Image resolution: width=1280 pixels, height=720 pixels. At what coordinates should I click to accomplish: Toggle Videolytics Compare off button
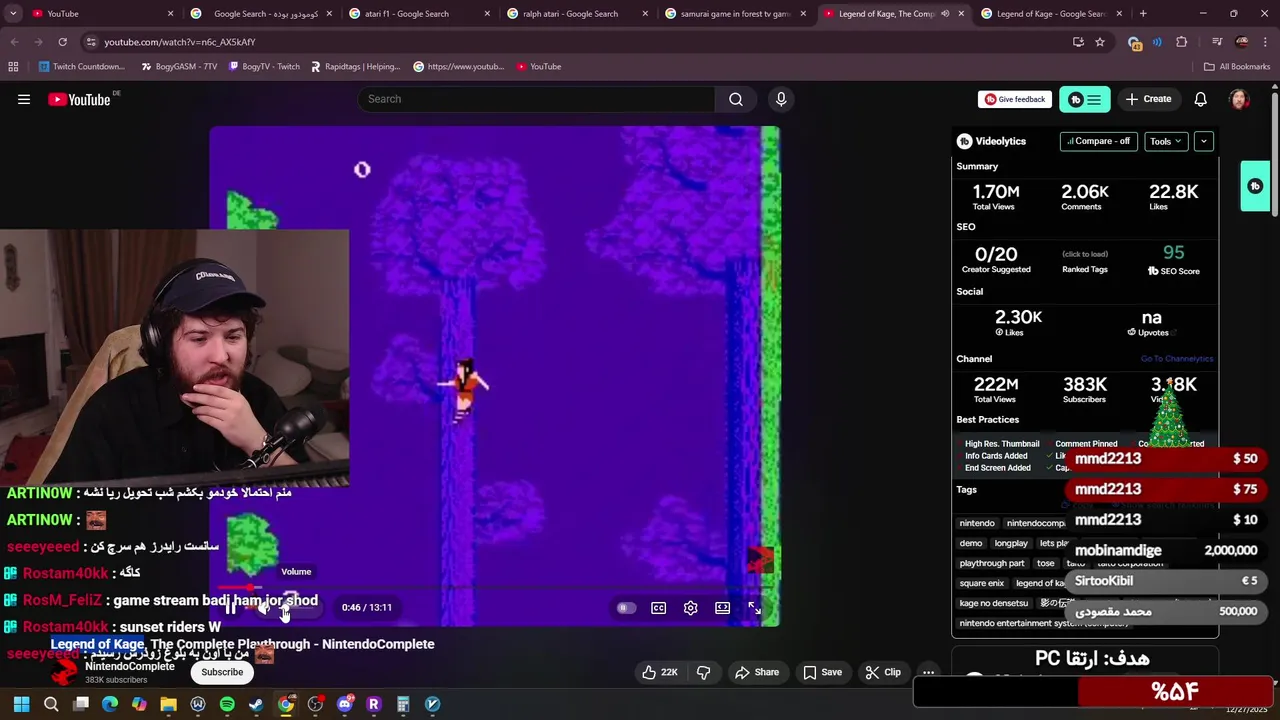tap(1099, 141)
